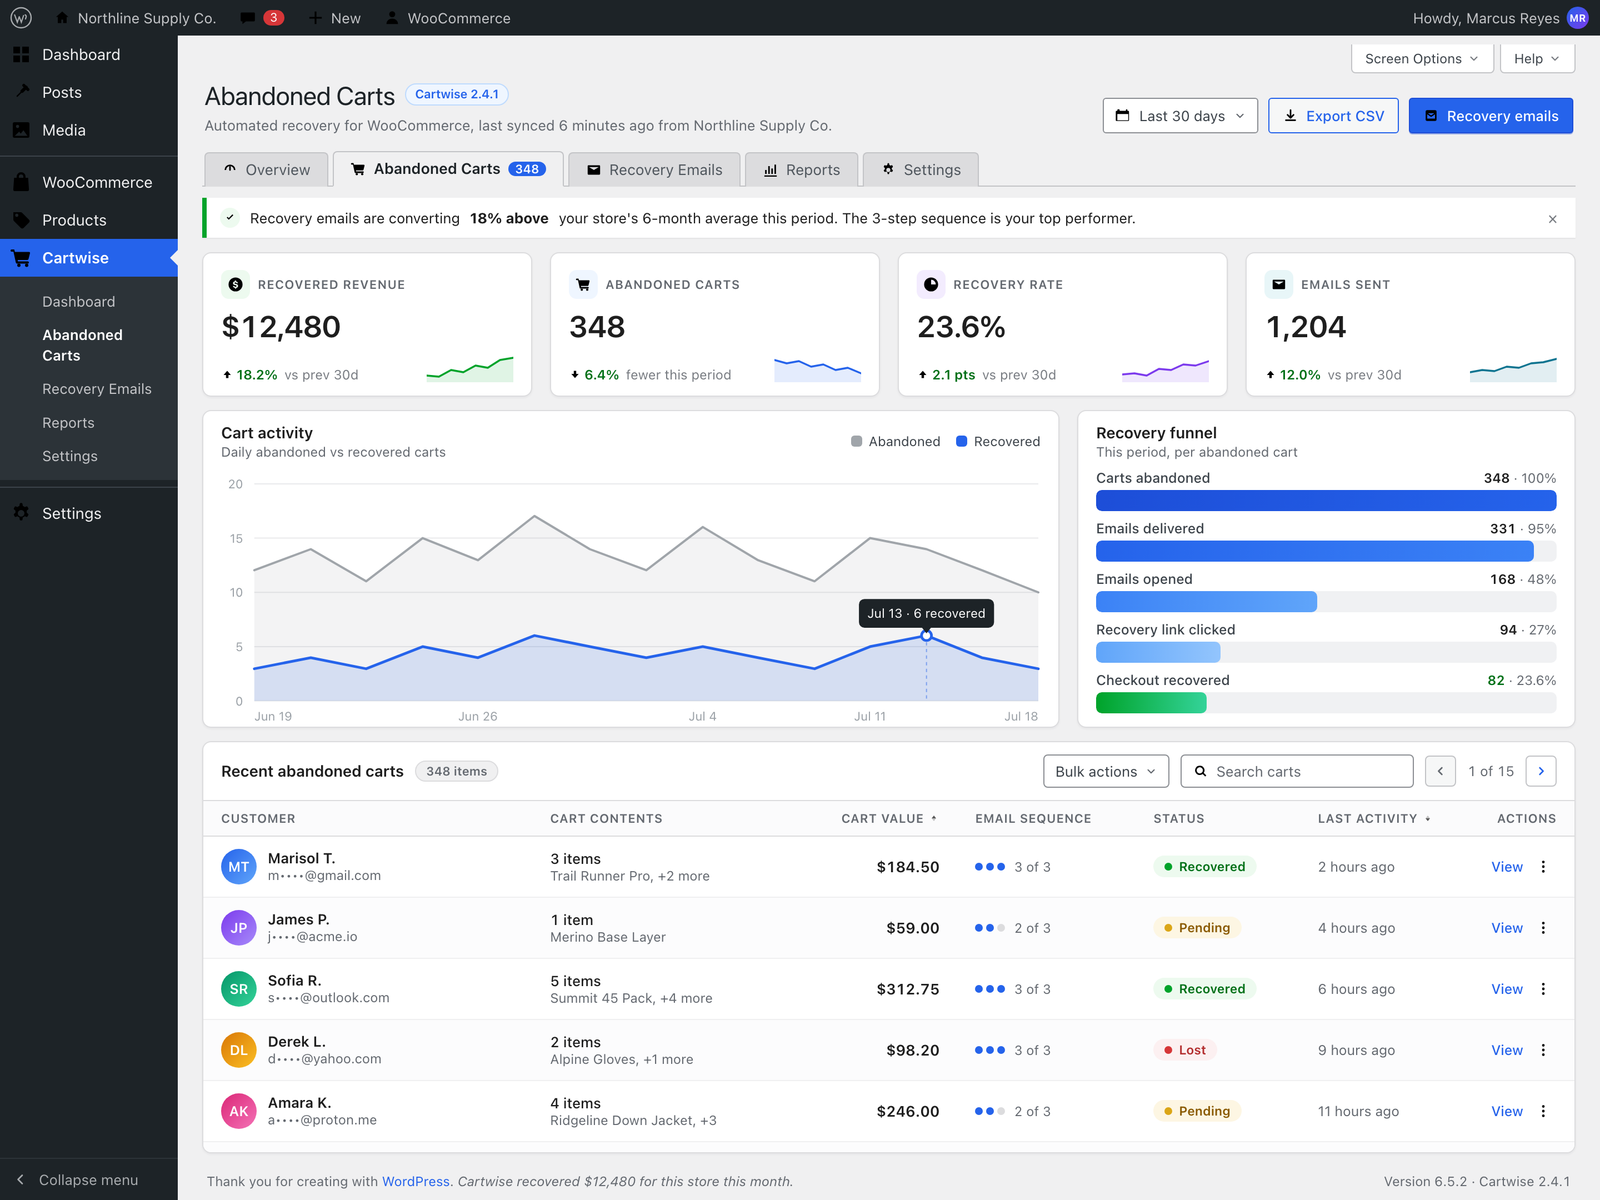Click the Cartwise 2.4.1 version badge
Screen dimensions: 1600x1200
(x=457, y=94)
